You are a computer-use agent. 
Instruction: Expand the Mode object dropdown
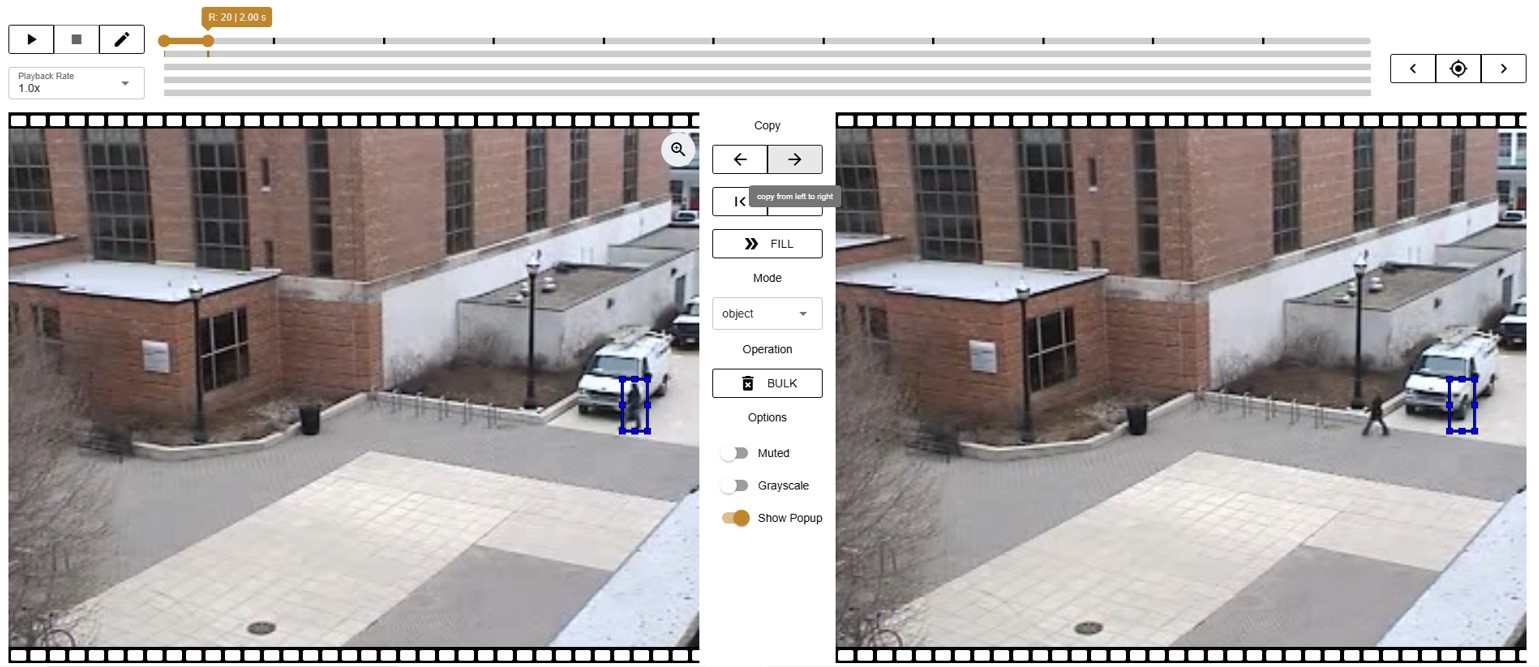point(767,314)
